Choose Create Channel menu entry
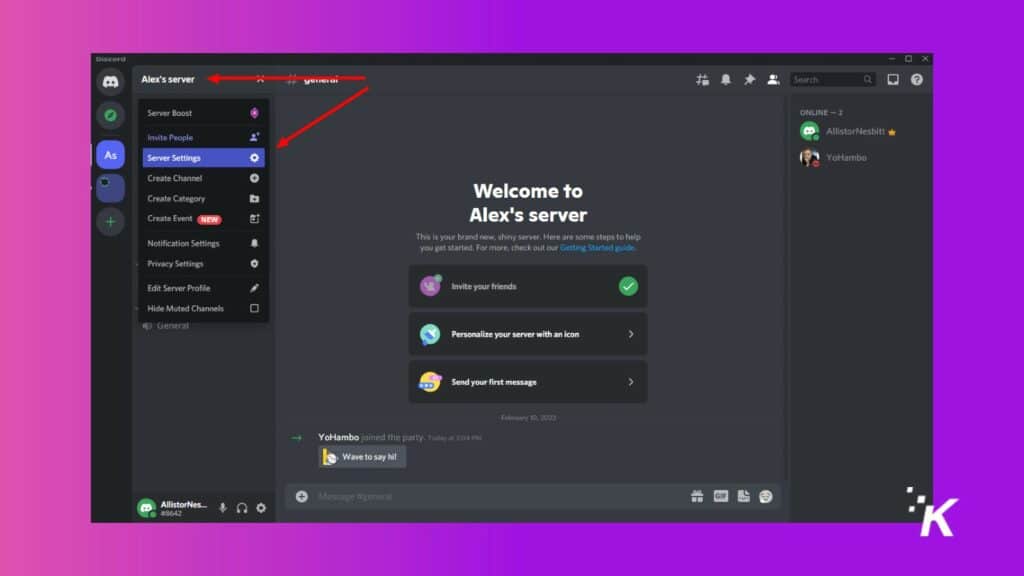1024x576 pixels. (203, 178)
